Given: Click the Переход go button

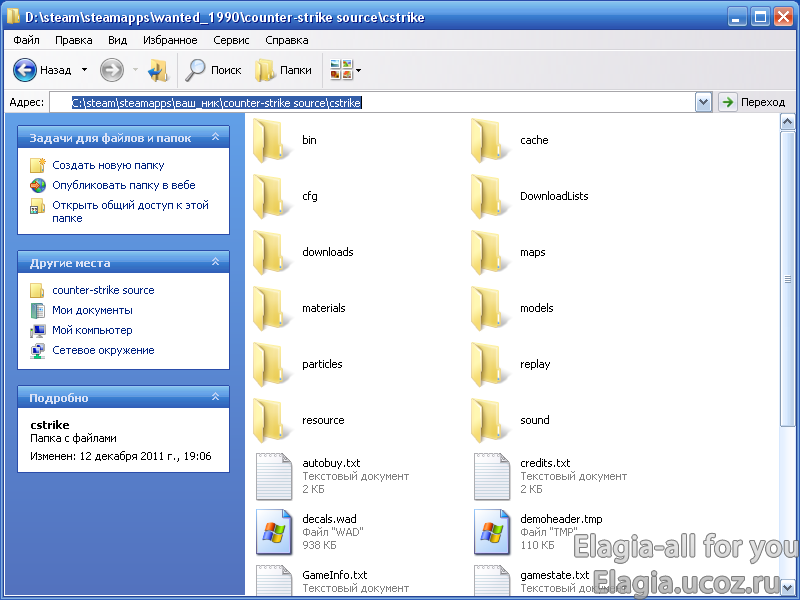Looking at the screenshot, I should (x=752, y=103).
